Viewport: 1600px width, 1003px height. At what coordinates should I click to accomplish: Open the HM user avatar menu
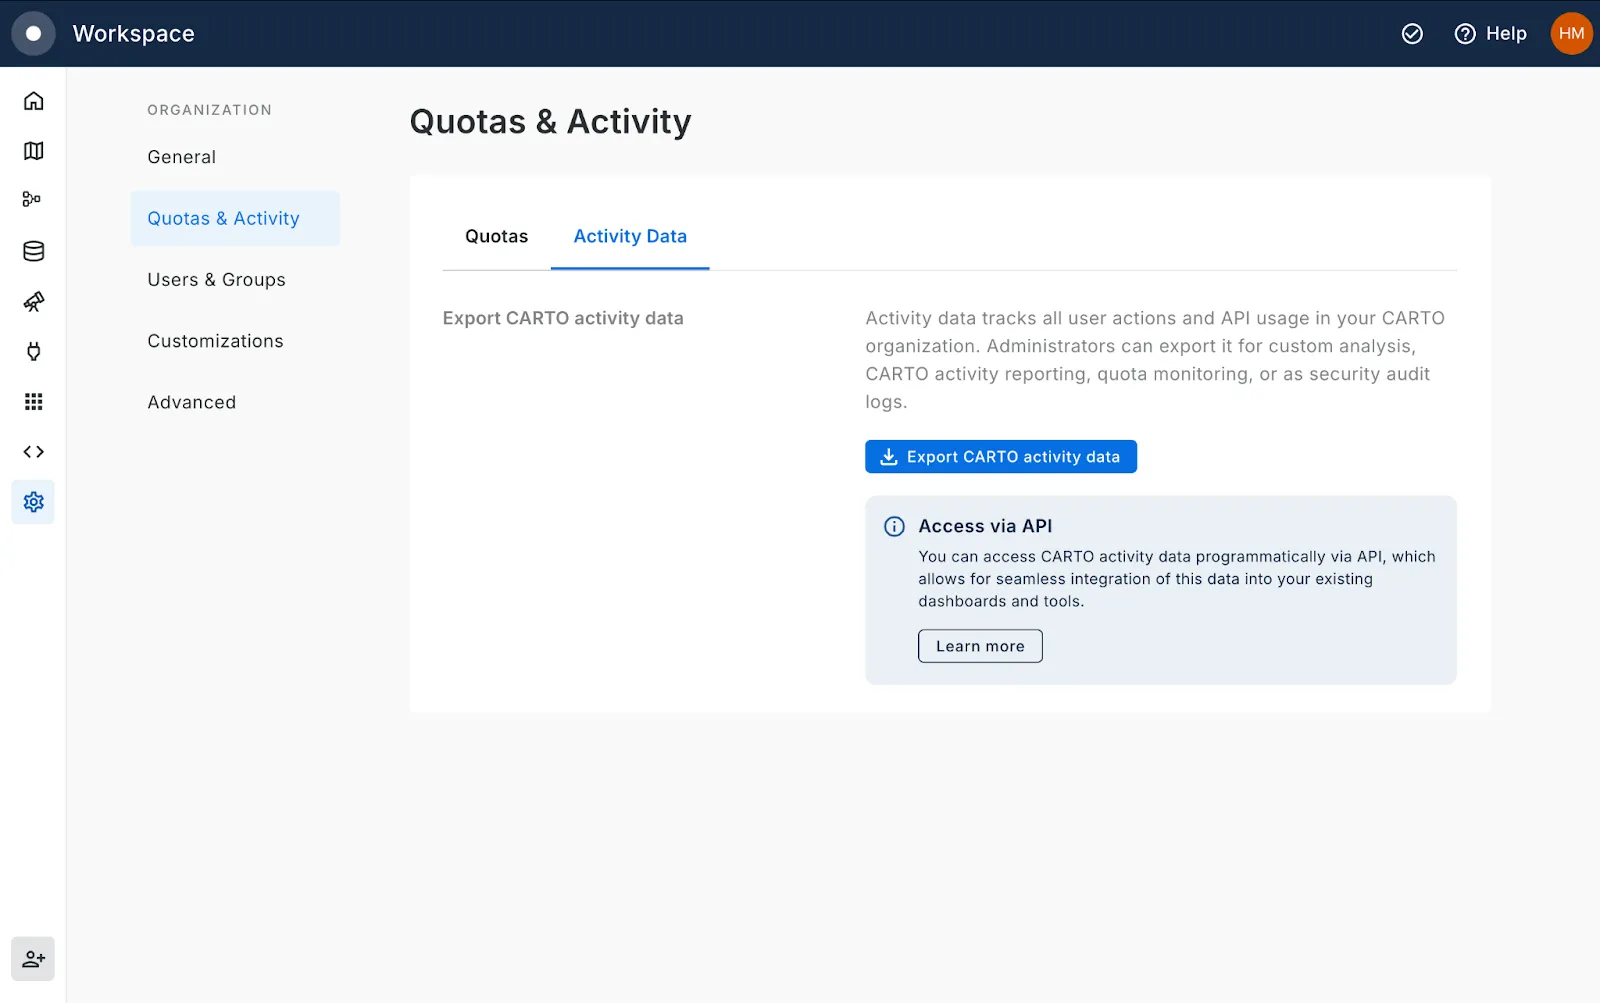coord(1570,33)
